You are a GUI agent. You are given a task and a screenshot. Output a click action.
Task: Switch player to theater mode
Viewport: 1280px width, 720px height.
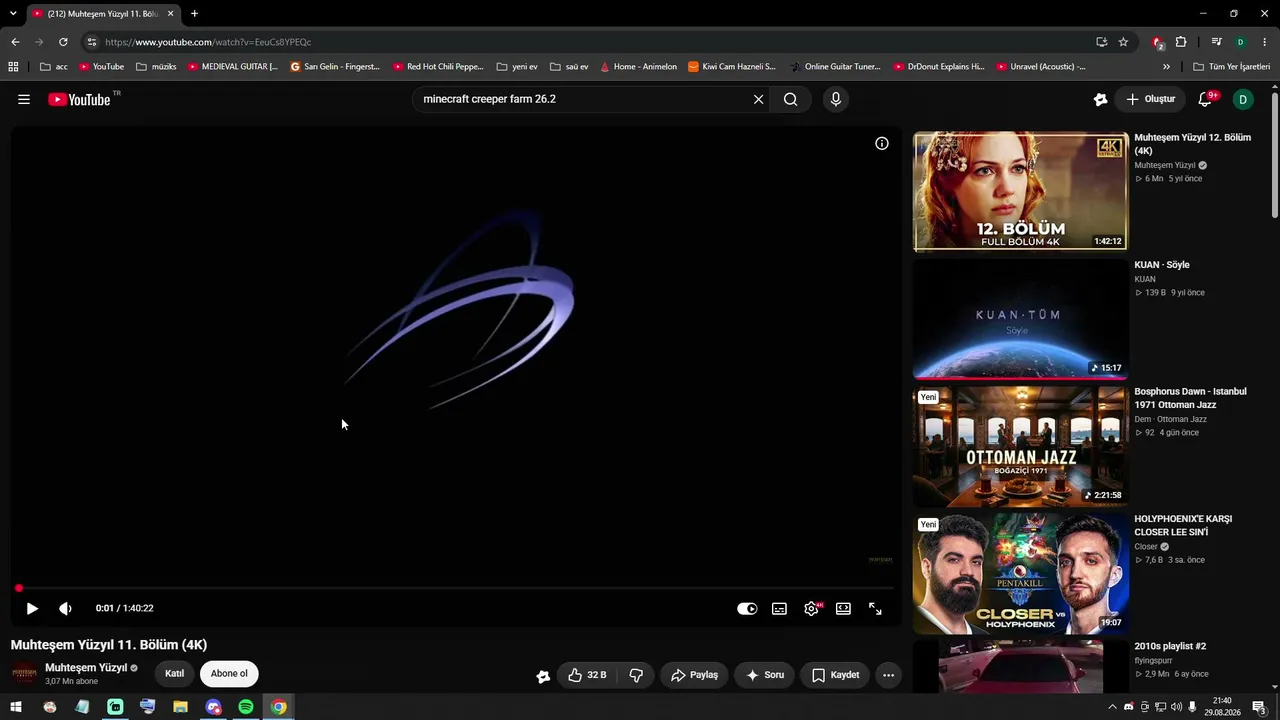point(843,608)
